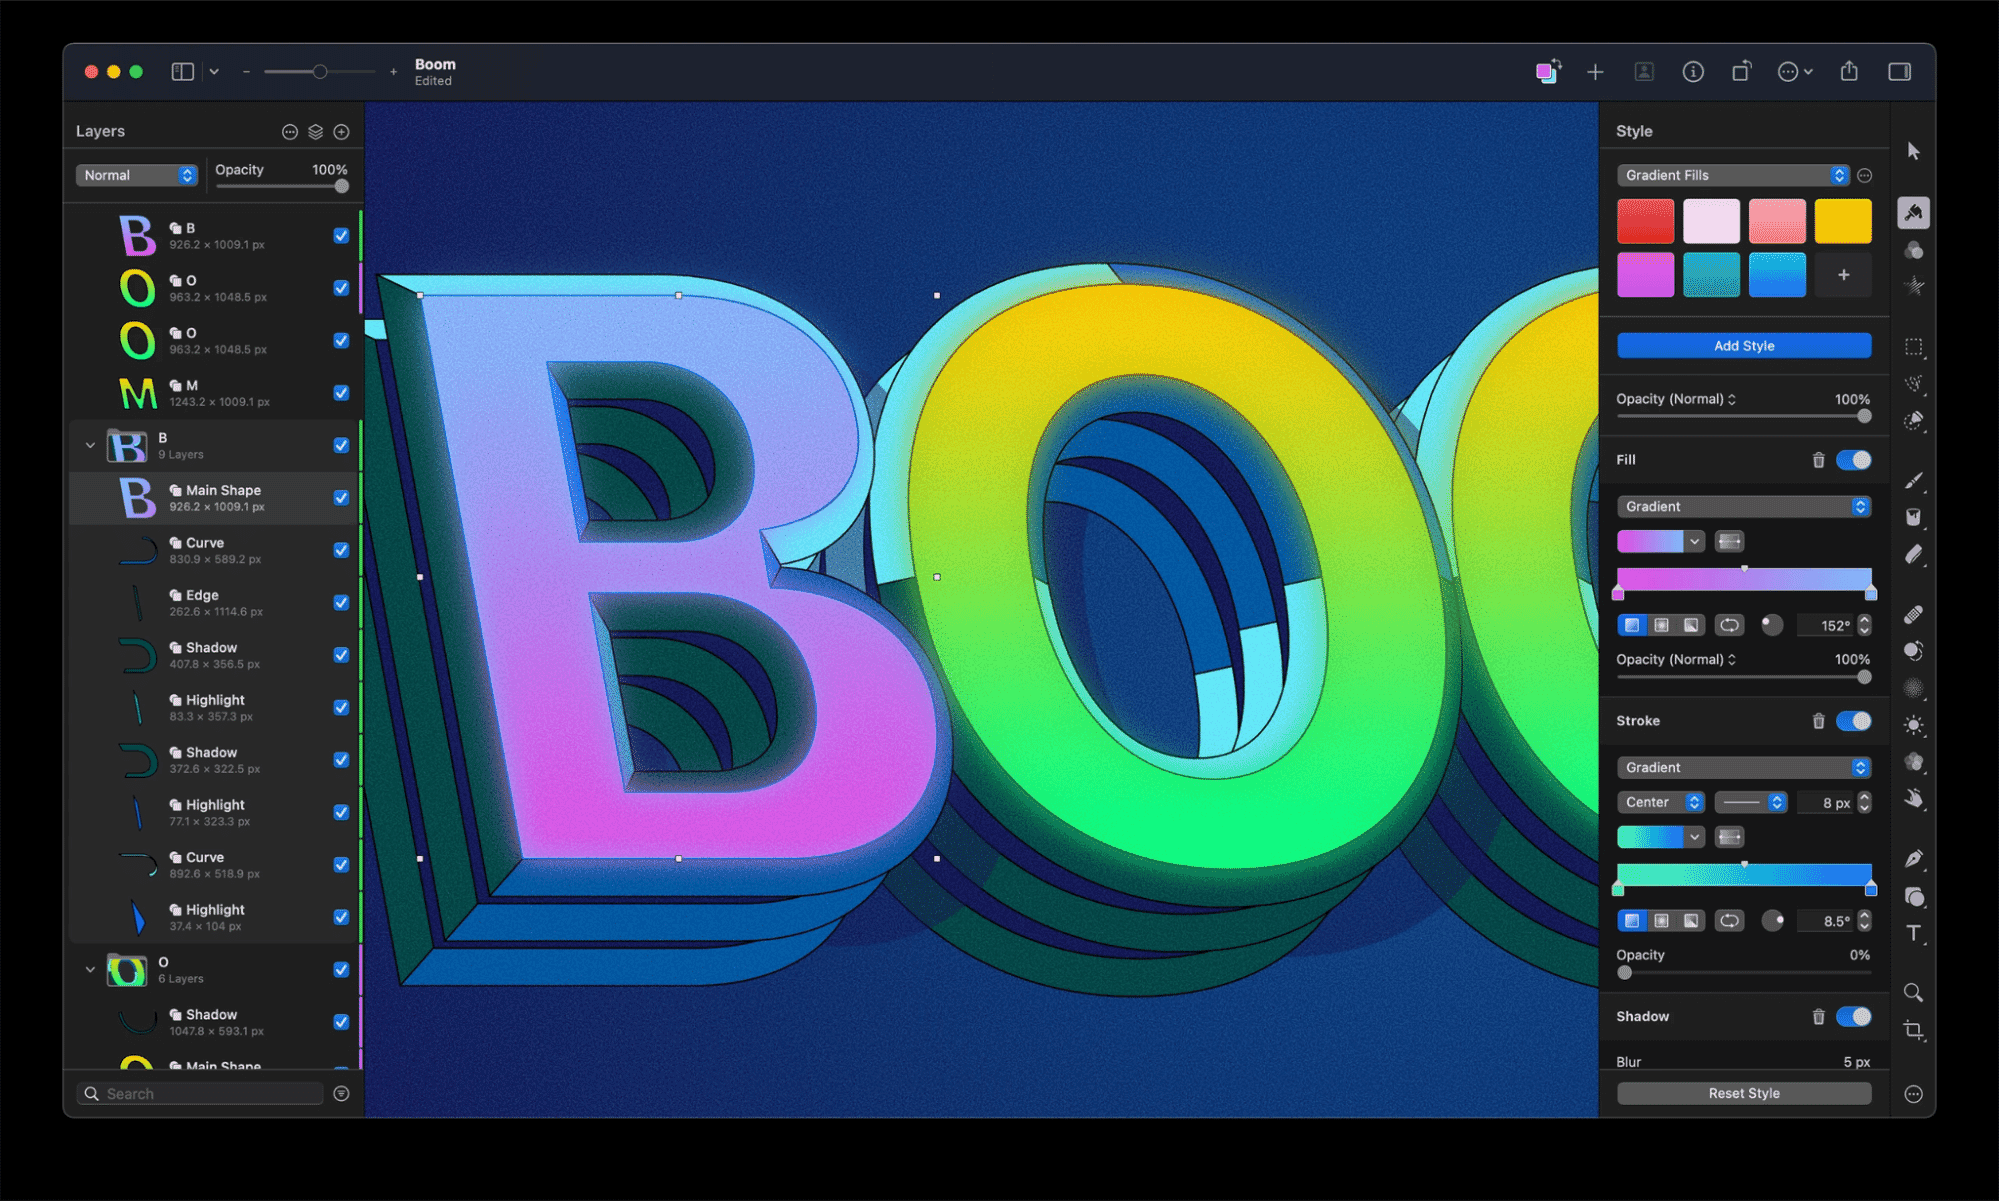
Task: Open the Gradient Fills style menu
Action: pyautogui.click(x=1731, y=174)
